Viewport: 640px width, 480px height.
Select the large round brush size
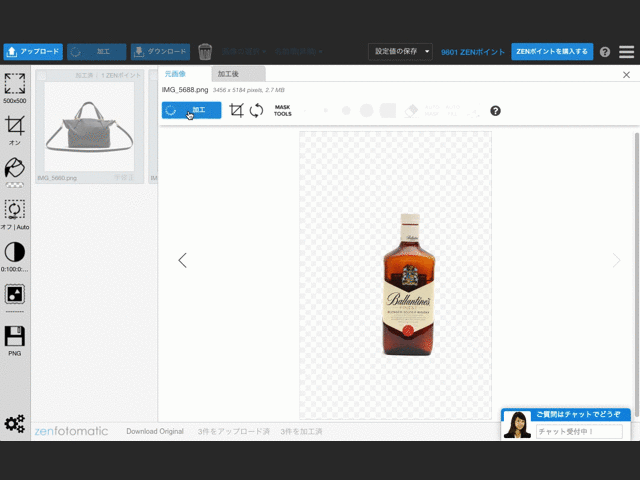(367, 110)
